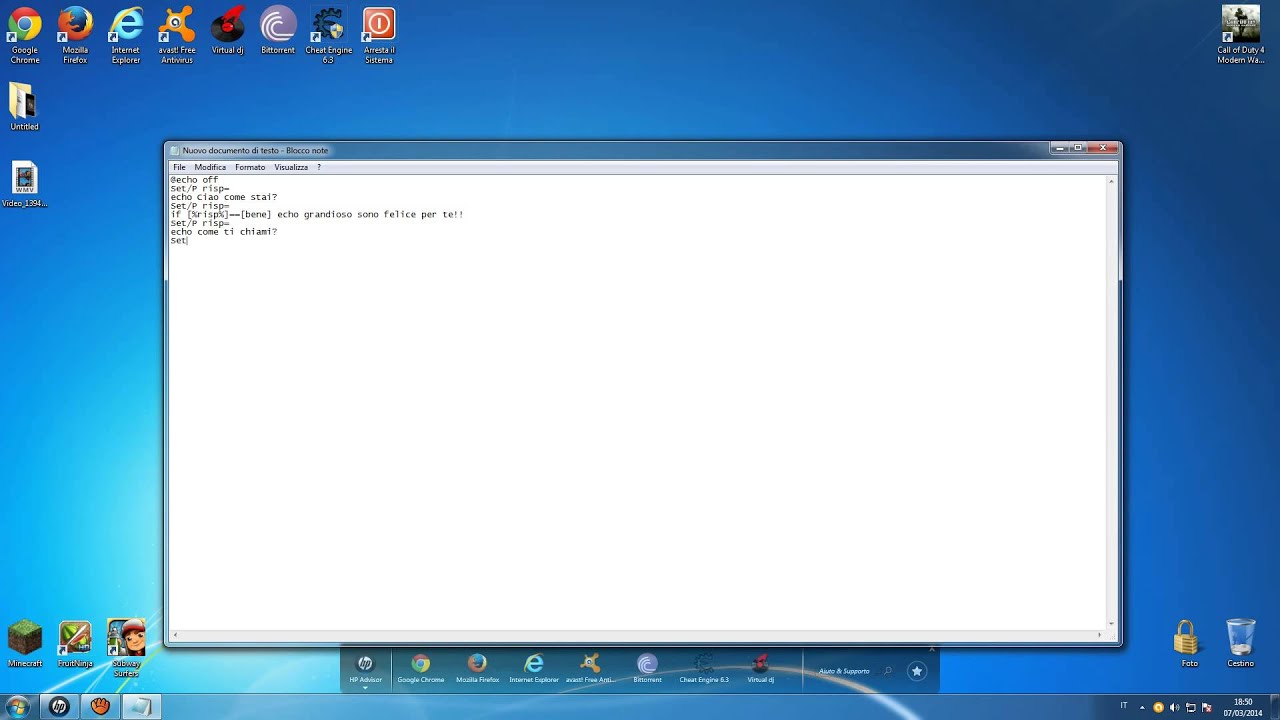
Task: Select Subway Surfers desktop icon
Action: click(126, 648)
